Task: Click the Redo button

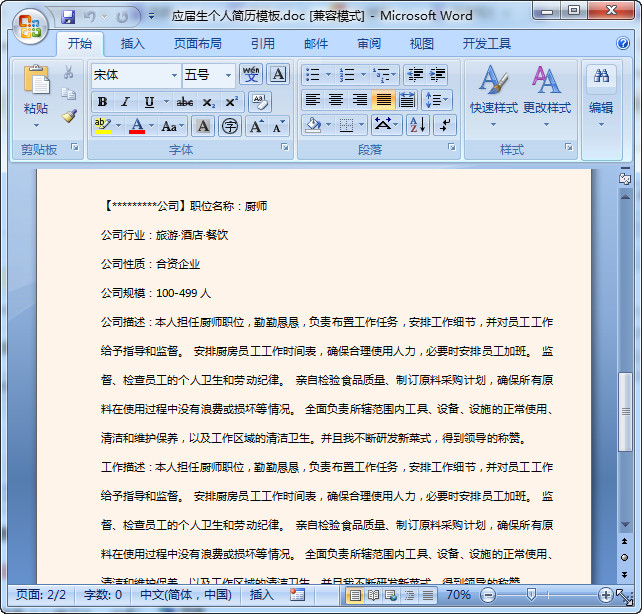Action: (x=122, y=17)
